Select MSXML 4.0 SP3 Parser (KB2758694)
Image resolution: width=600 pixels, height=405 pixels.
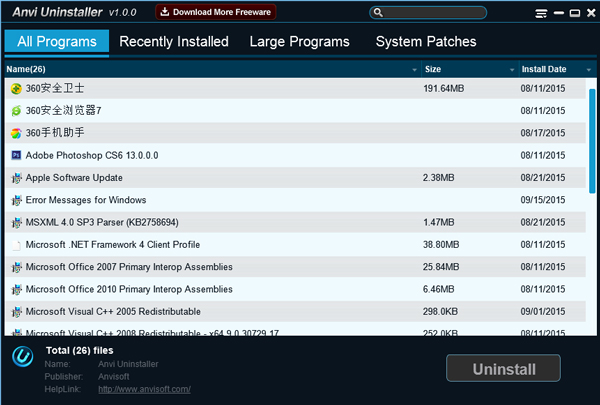click(x=102, y=222)
